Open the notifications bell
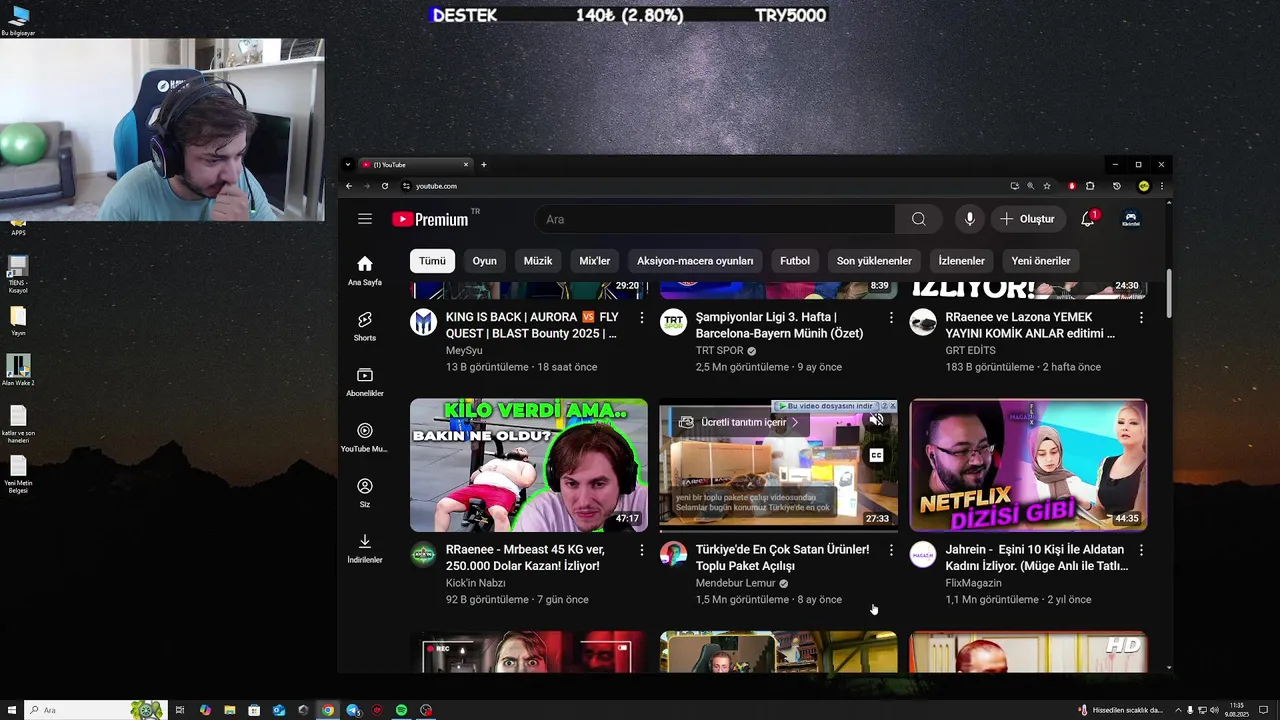 coord(1088,219)
